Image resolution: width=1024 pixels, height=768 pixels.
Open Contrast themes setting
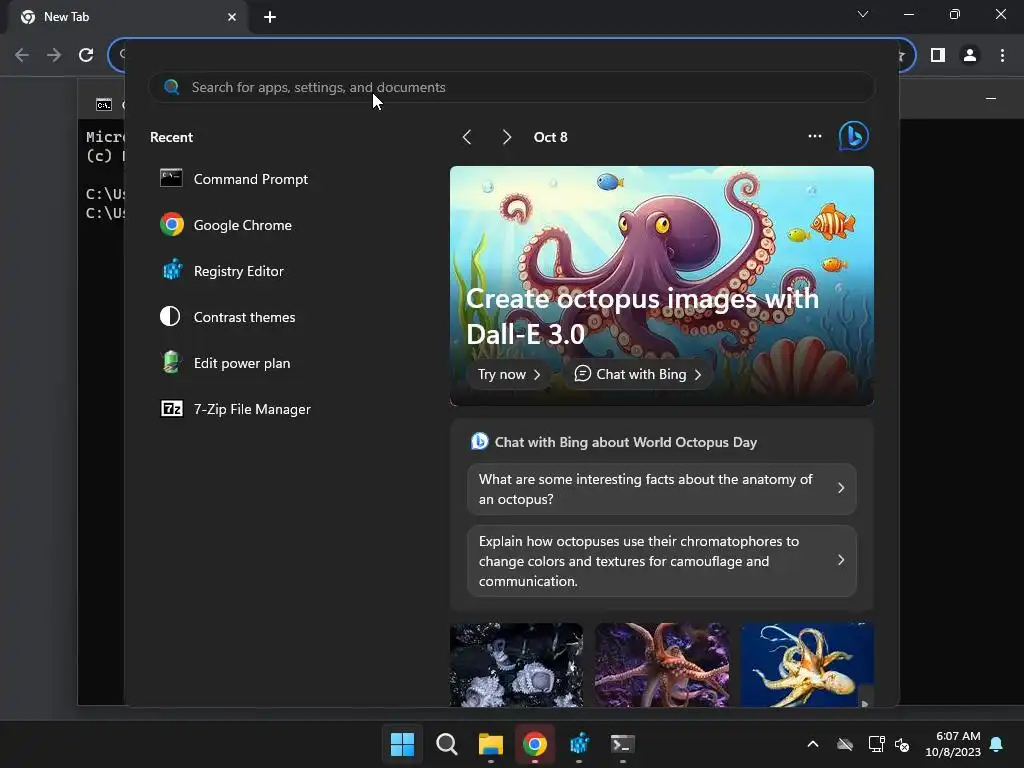228,317
